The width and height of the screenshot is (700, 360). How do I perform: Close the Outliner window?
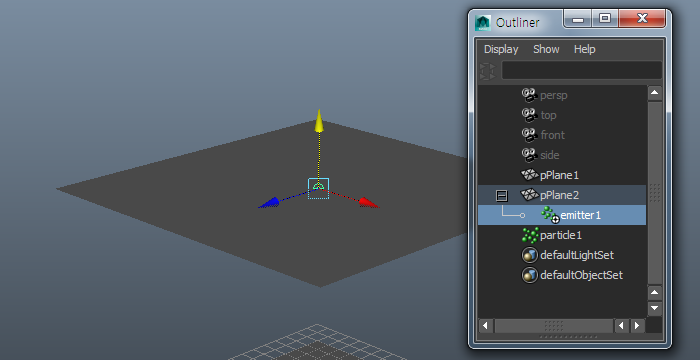pyautogui.click(x=642, y=19)
